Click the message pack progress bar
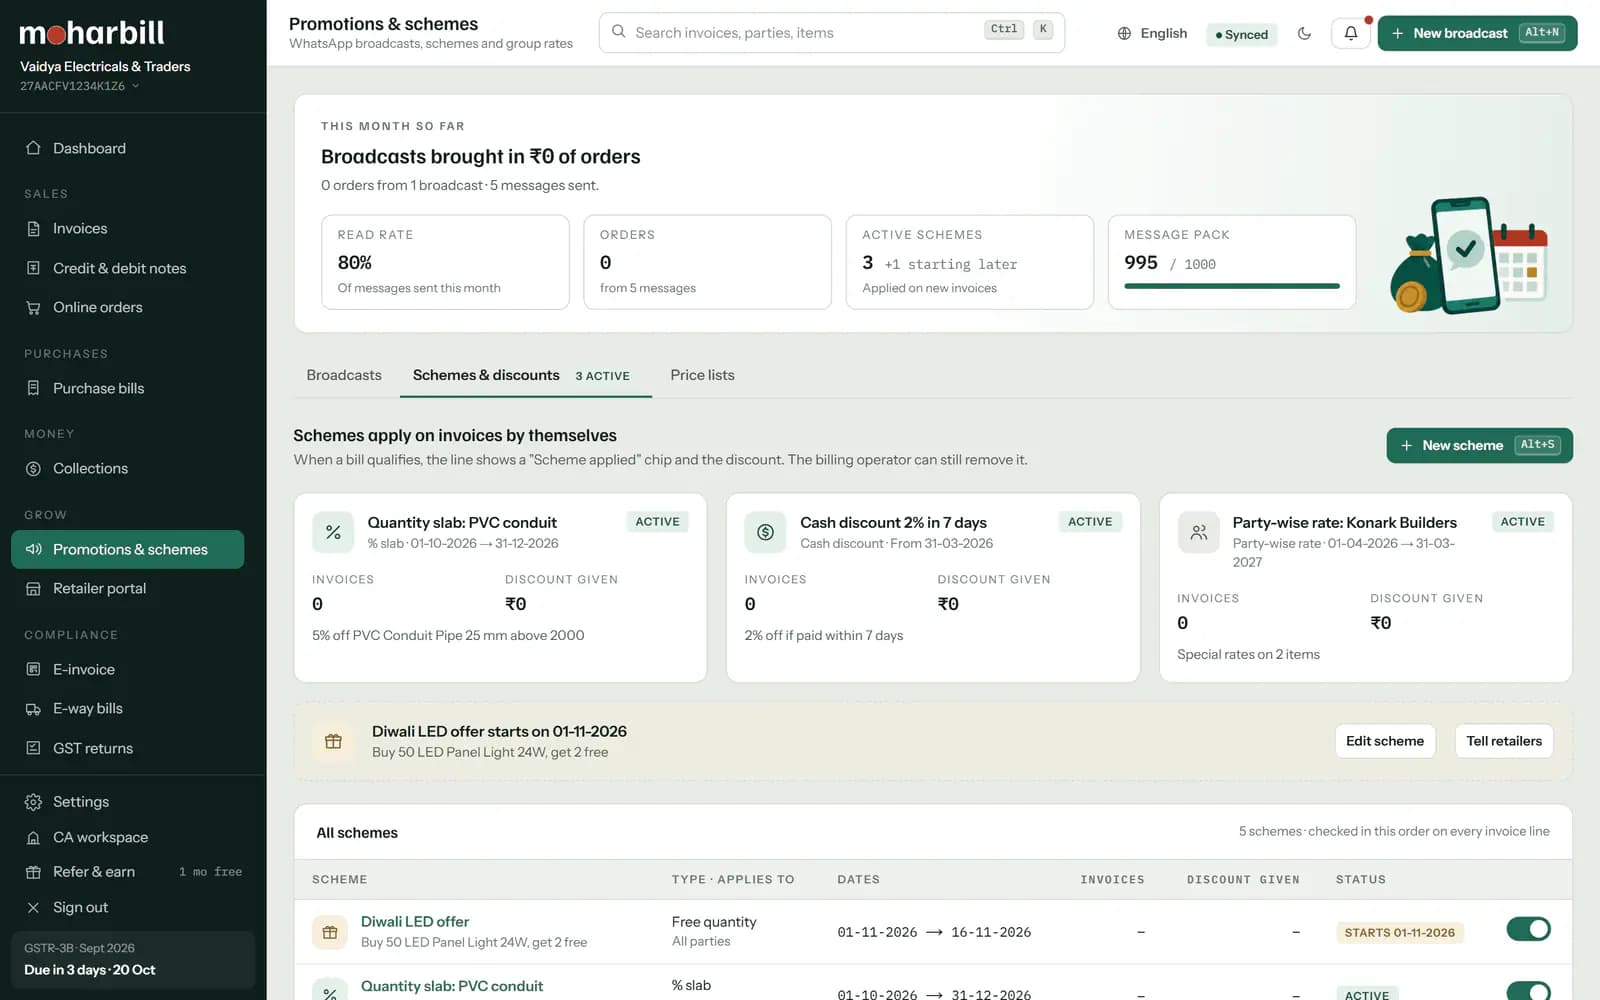This screenshot has height=1000, width=1600. click(1231, 286)
